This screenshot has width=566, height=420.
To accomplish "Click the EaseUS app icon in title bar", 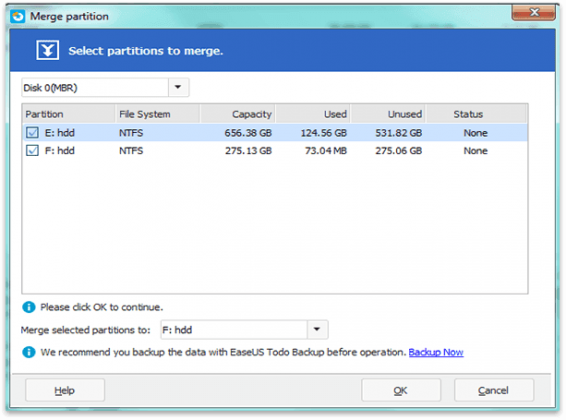I will pyautogui.click(x=18, y=16).
